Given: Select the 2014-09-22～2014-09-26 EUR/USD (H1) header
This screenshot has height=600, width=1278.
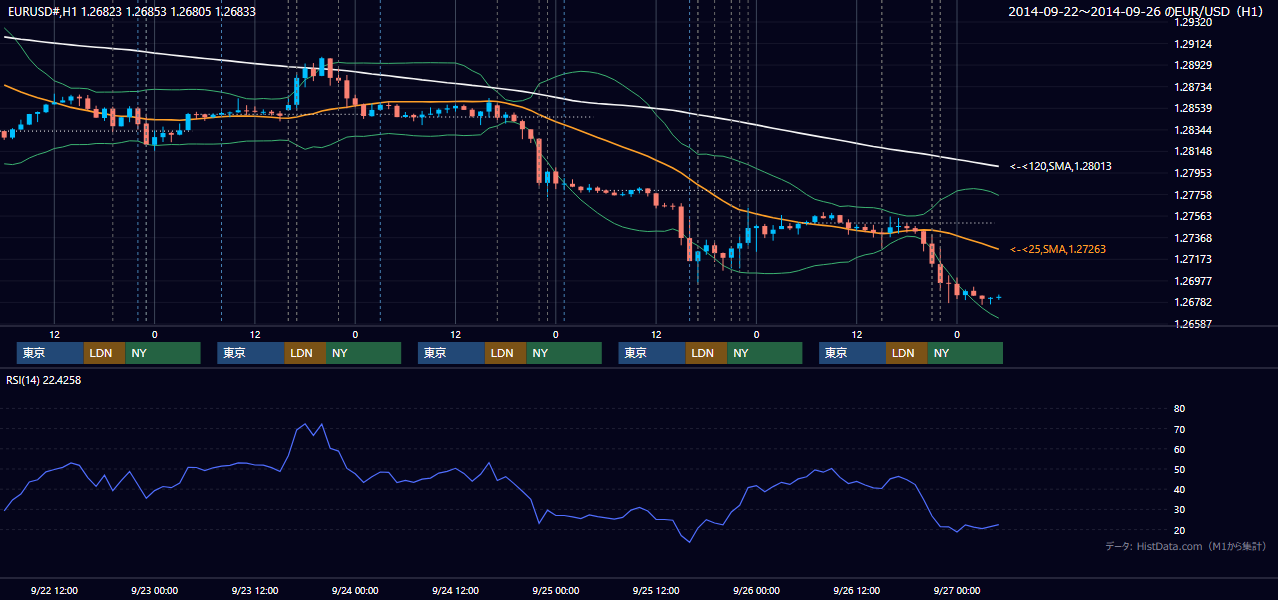Looking at the screenshot, I should pos(1137,12).
